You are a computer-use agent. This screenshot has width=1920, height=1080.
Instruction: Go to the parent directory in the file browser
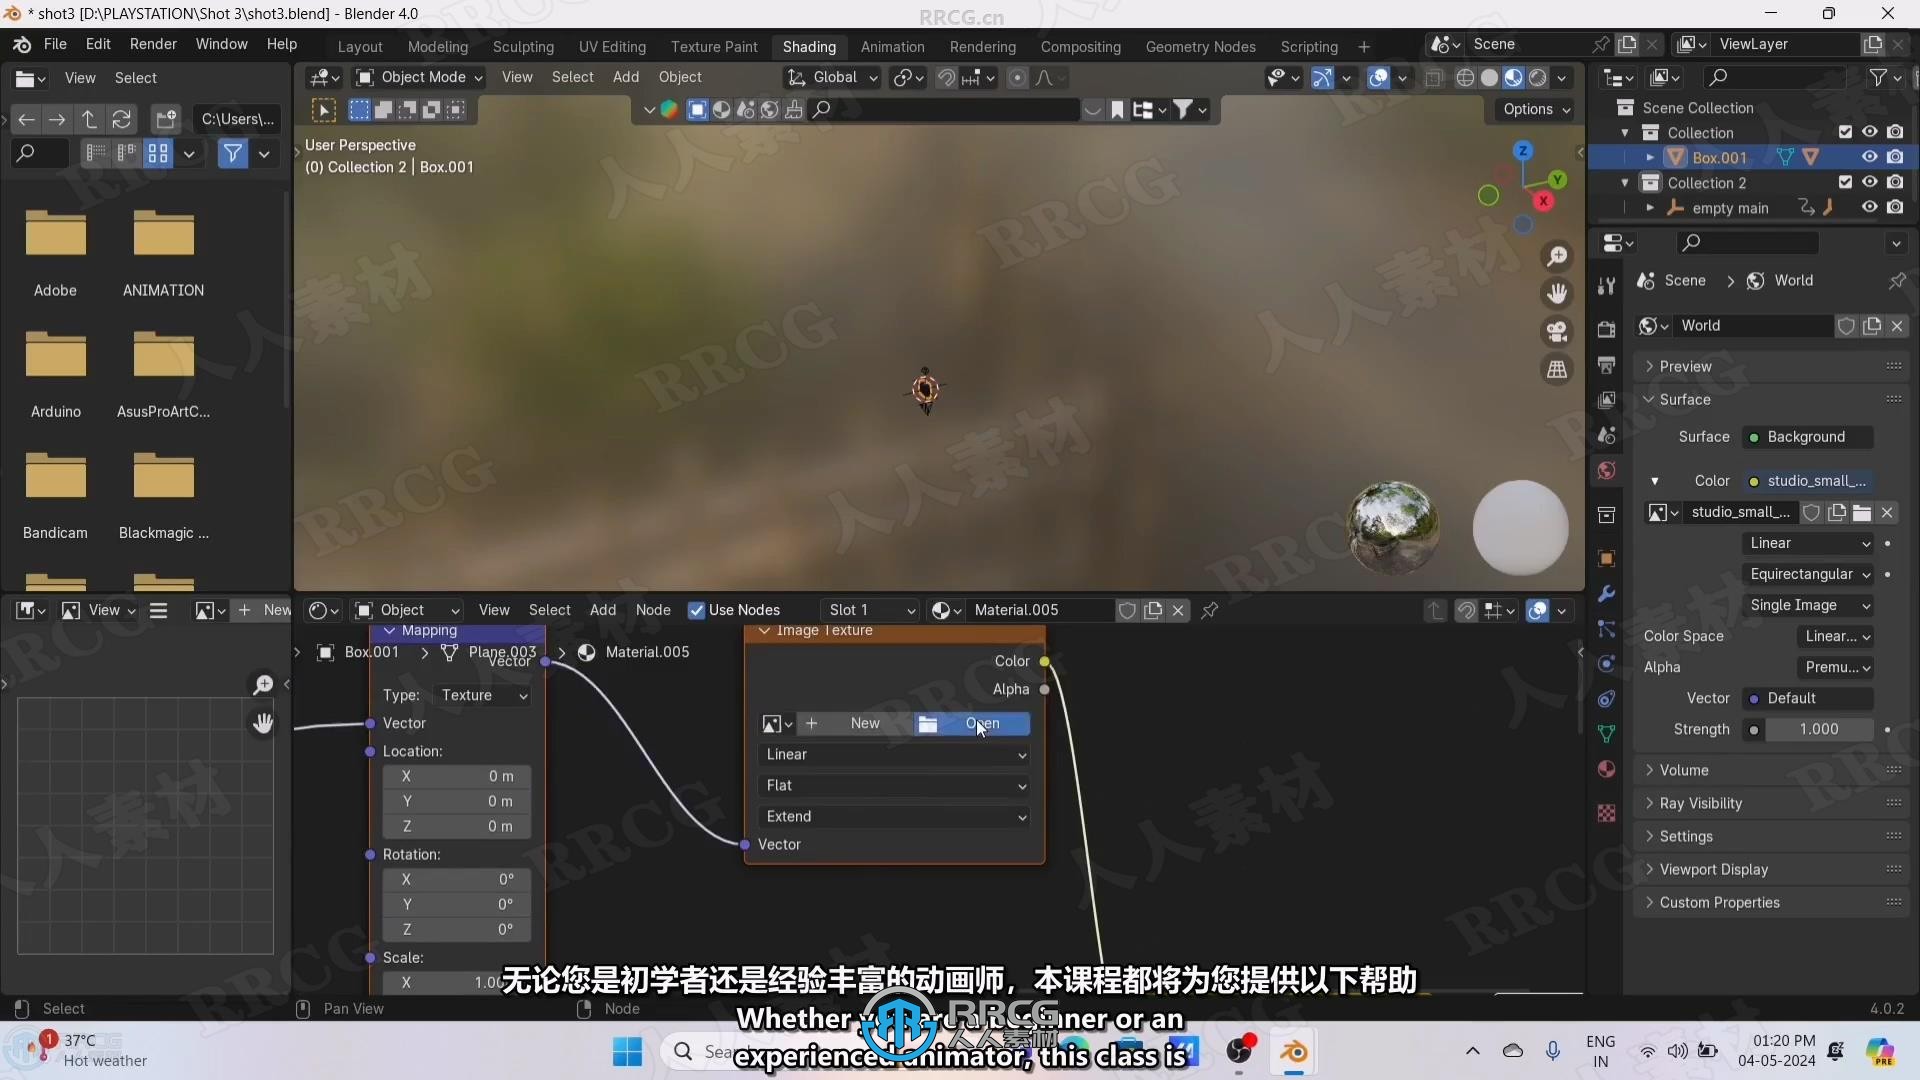90,120
